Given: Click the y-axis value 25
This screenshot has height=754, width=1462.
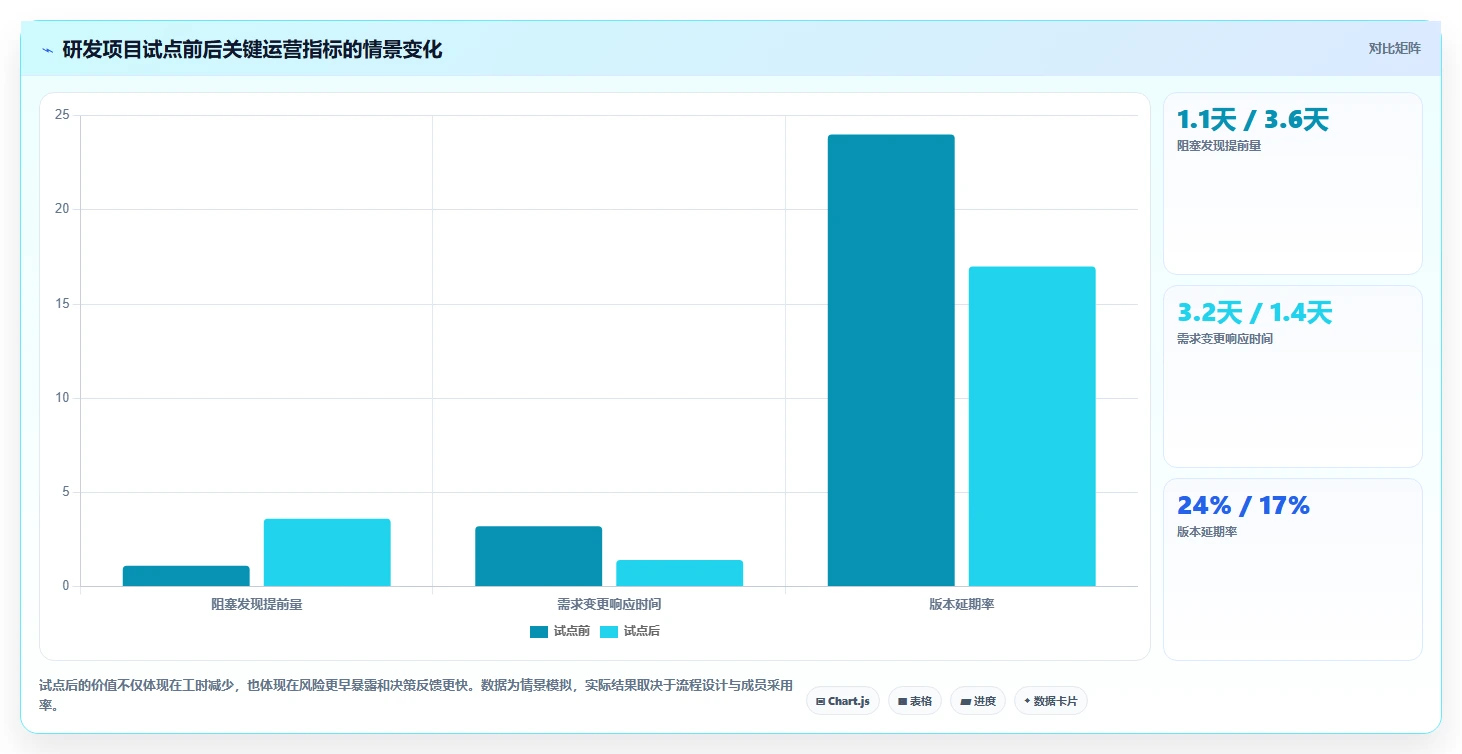Looking at the screenshot, I should click(x=62, y=115).
